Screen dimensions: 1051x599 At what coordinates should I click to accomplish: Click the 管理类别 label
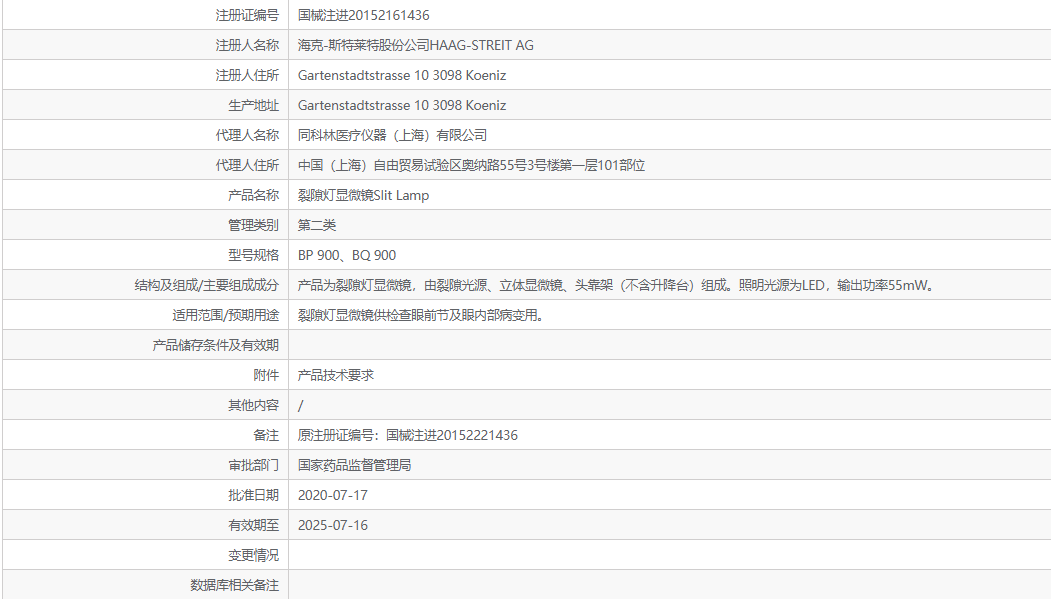click(x=253, y=225)
